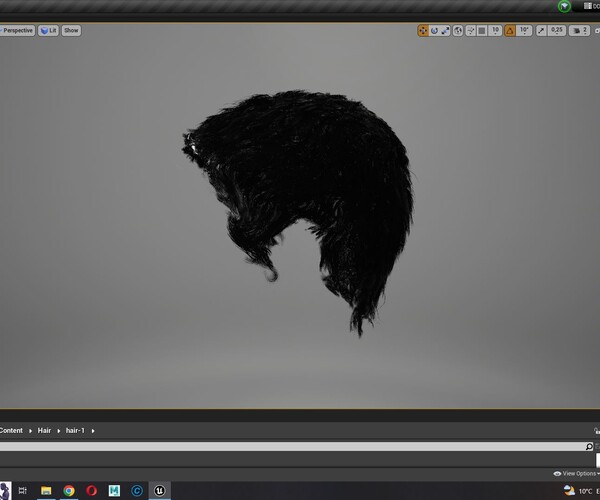
Task: Open View Options menu
Action: (576, 474)
